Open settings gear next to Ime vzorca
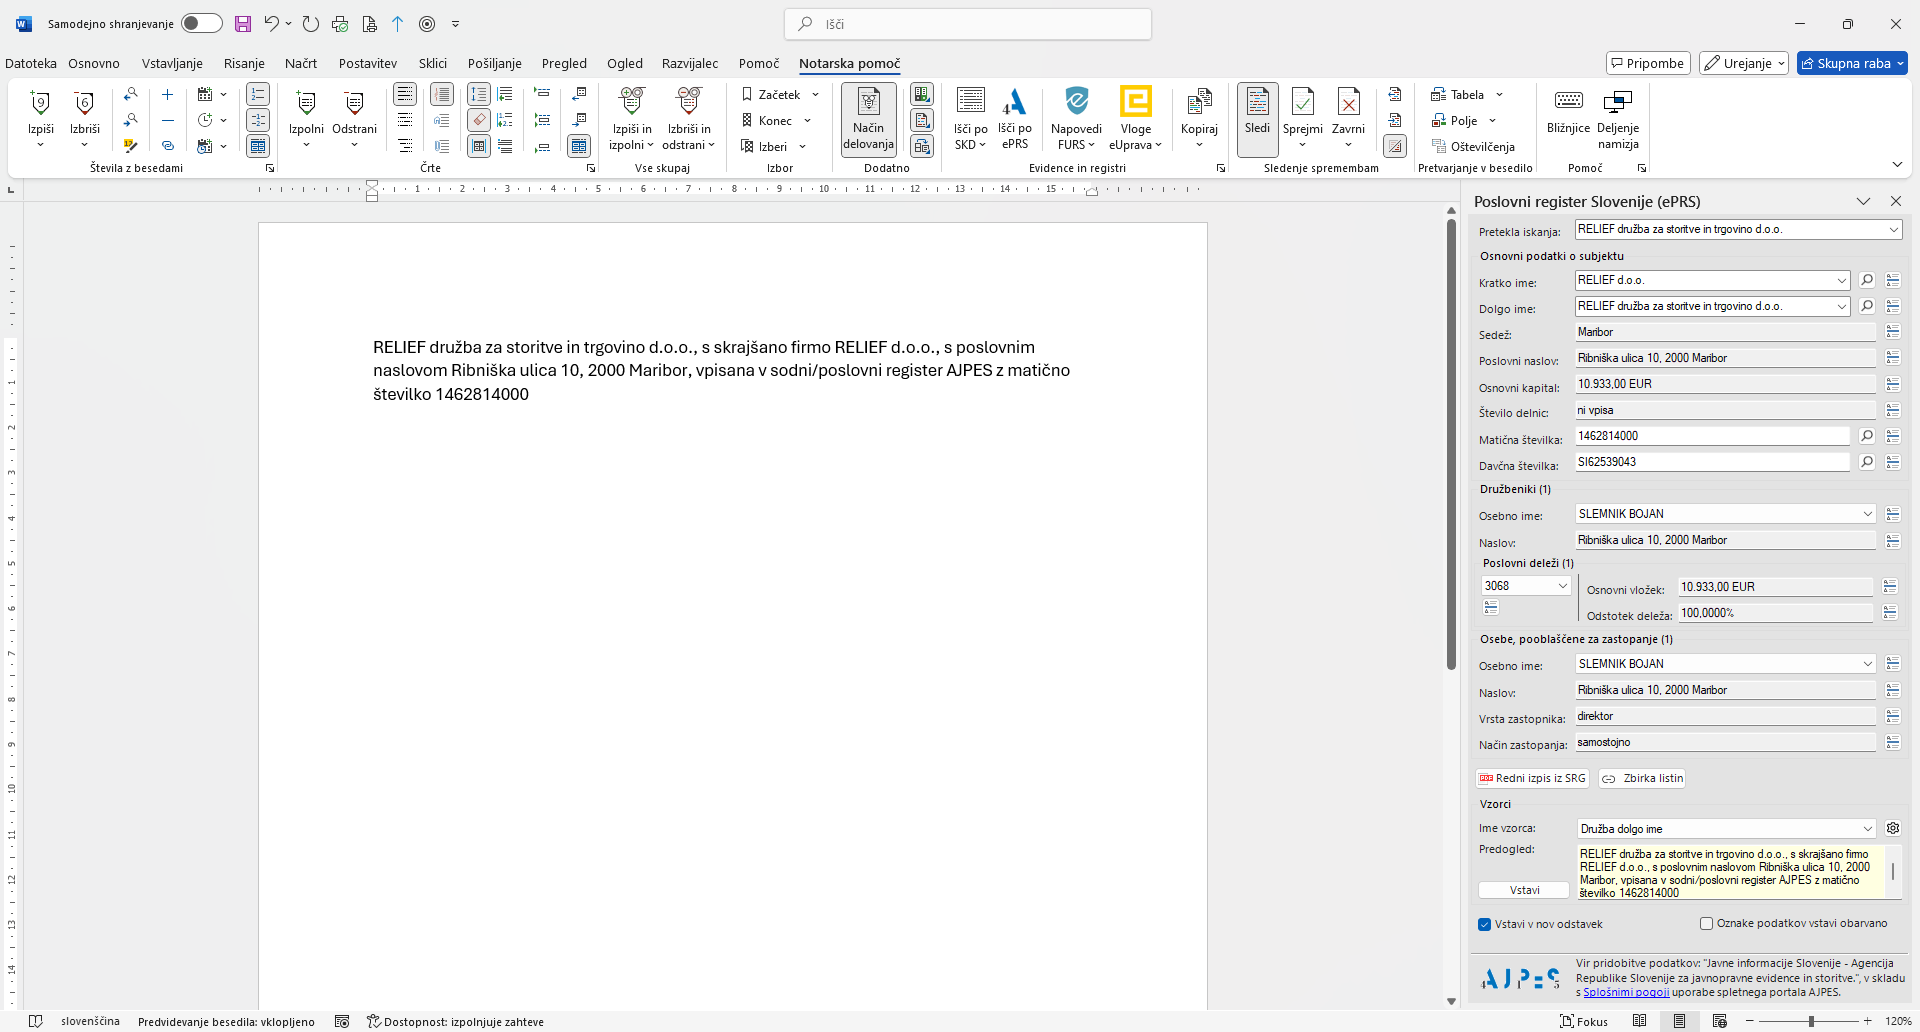The height and width of the screenshot is (1032, 1920). 1893,828
